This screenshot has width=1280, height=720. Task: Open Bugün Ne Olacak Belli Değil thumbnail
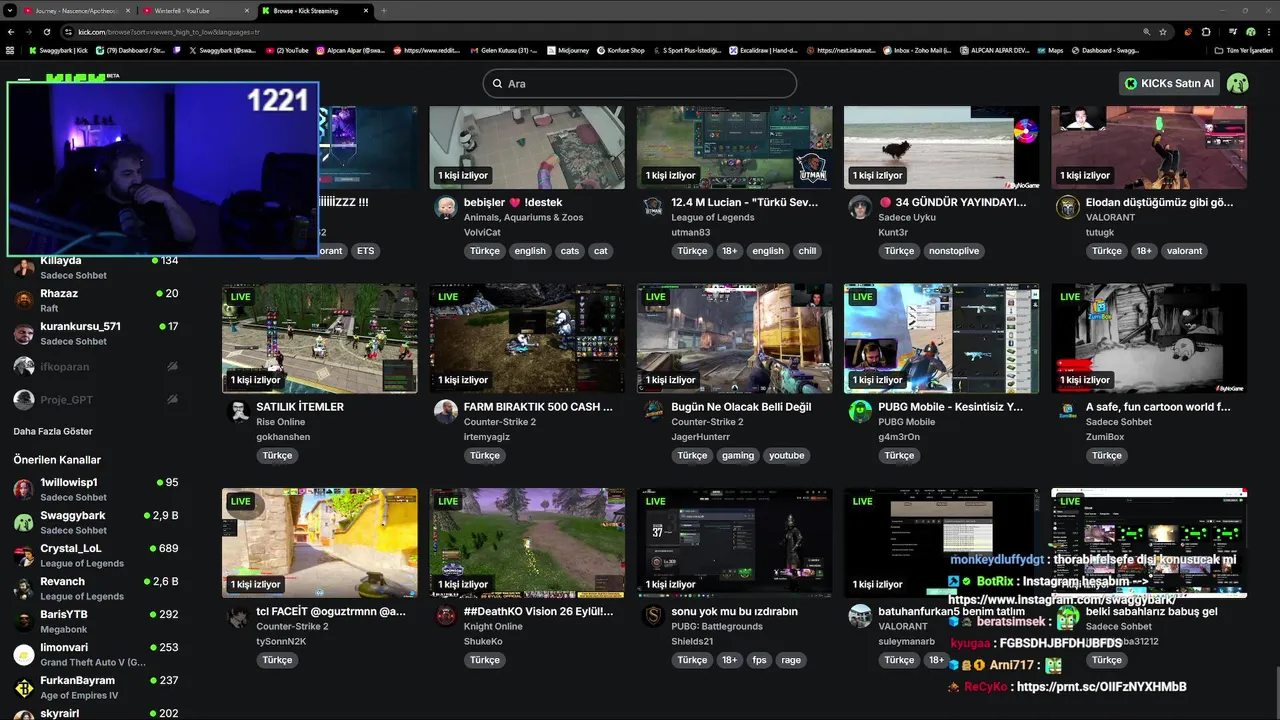point(735,339)
